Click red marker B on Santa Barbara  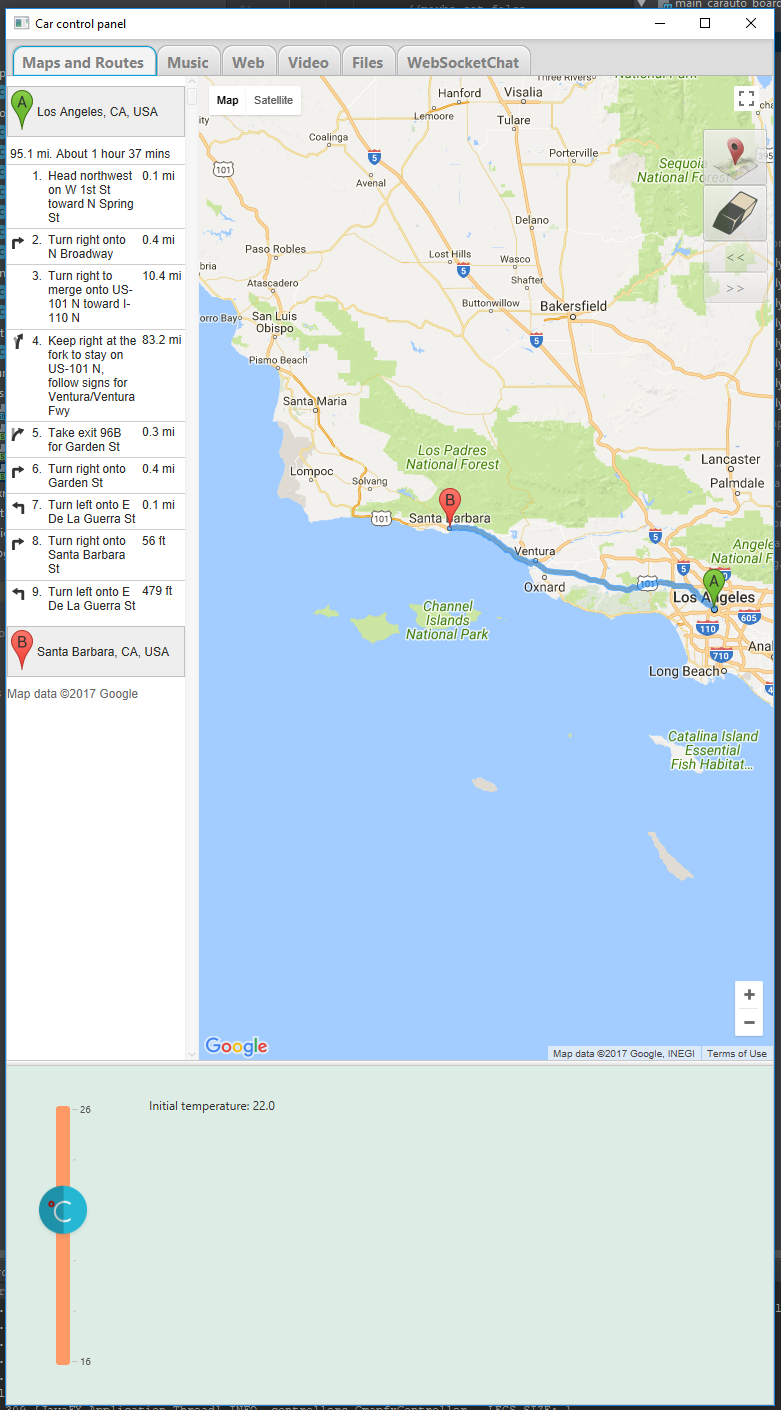pyautogui.click(x=450, y=507)
